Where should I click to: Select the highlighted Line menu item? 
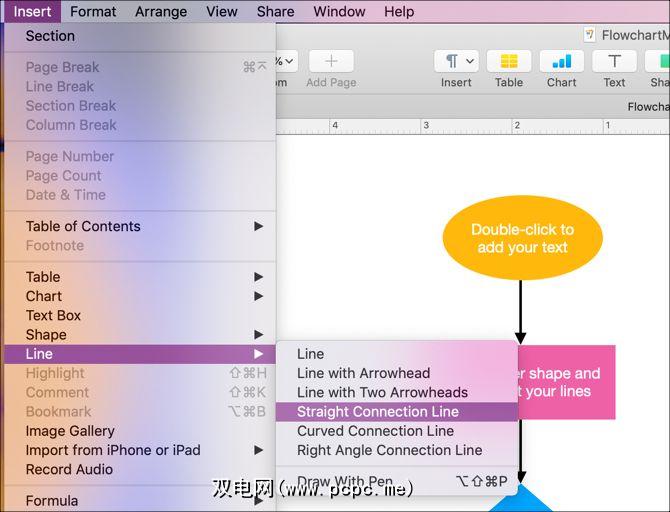coord(140,354)
